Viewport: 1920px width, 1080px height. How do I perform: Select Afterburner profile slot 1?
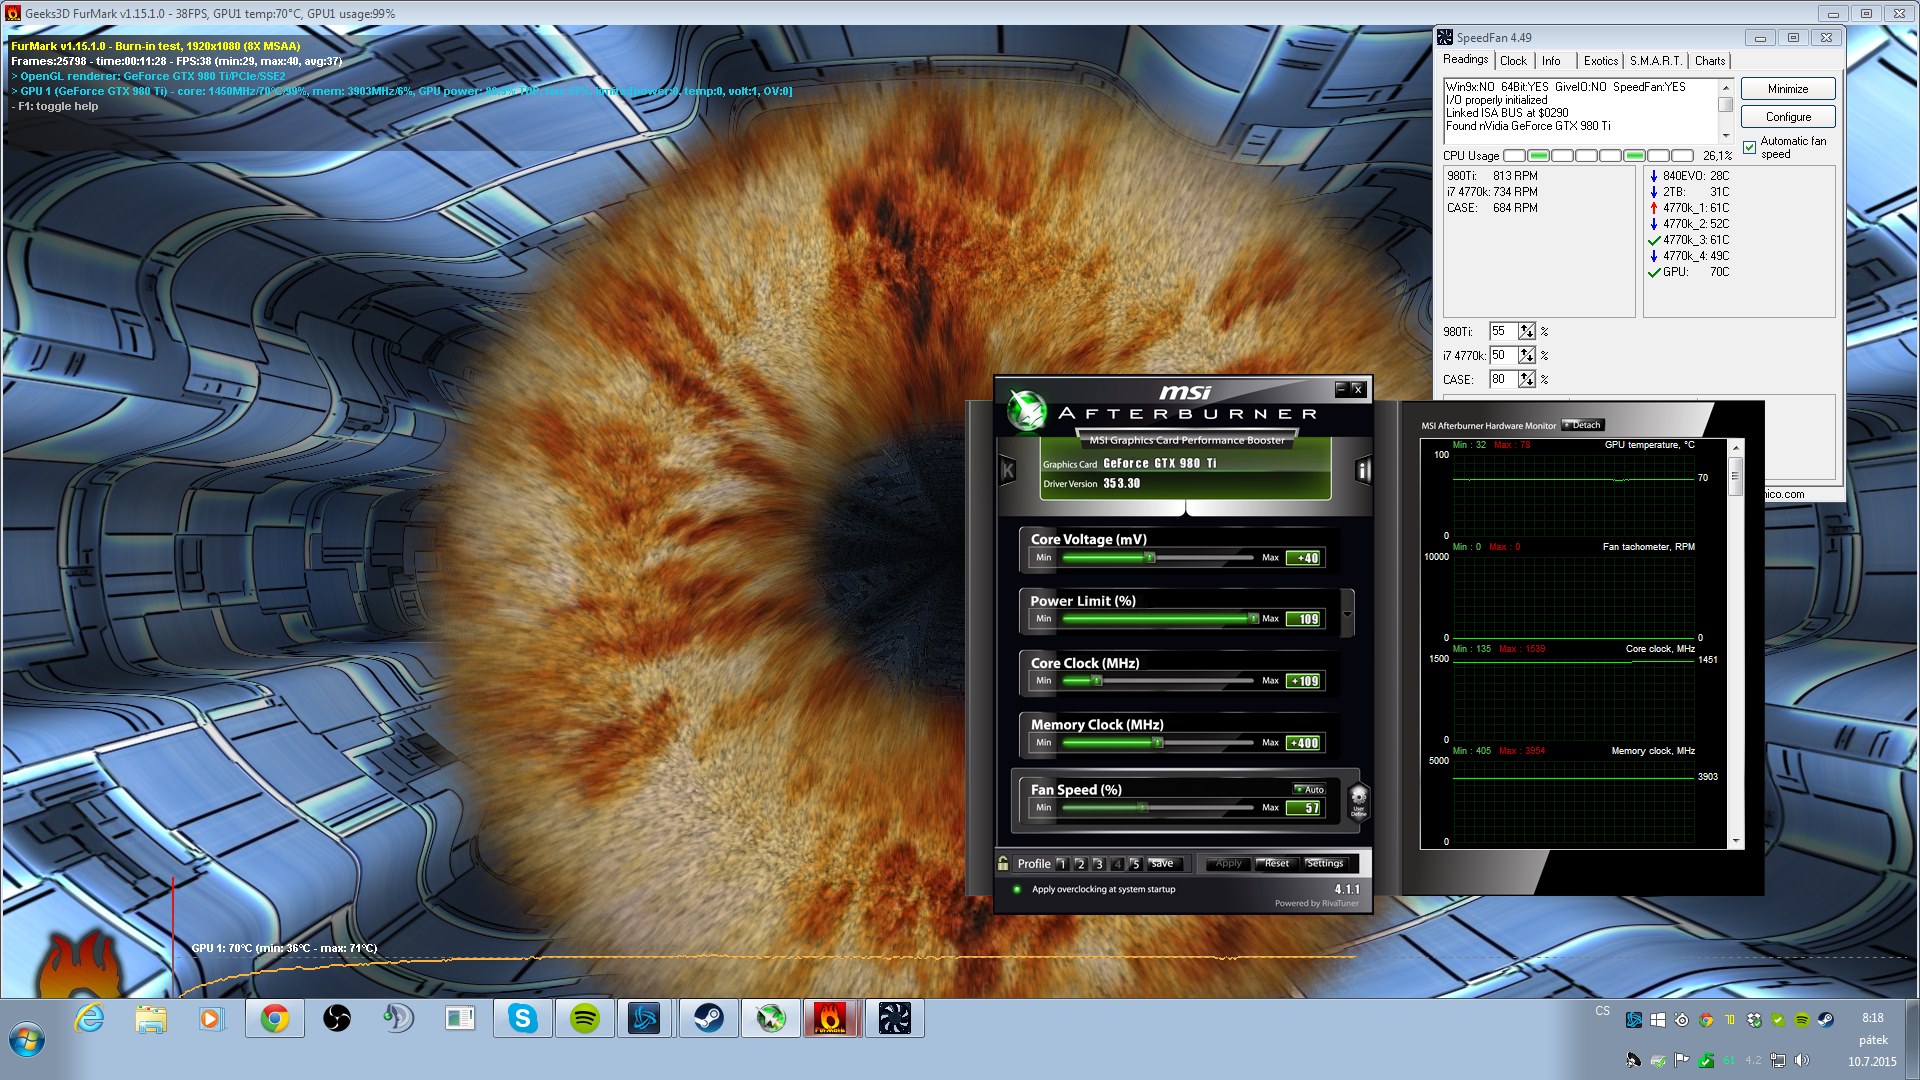[1062, 864]
